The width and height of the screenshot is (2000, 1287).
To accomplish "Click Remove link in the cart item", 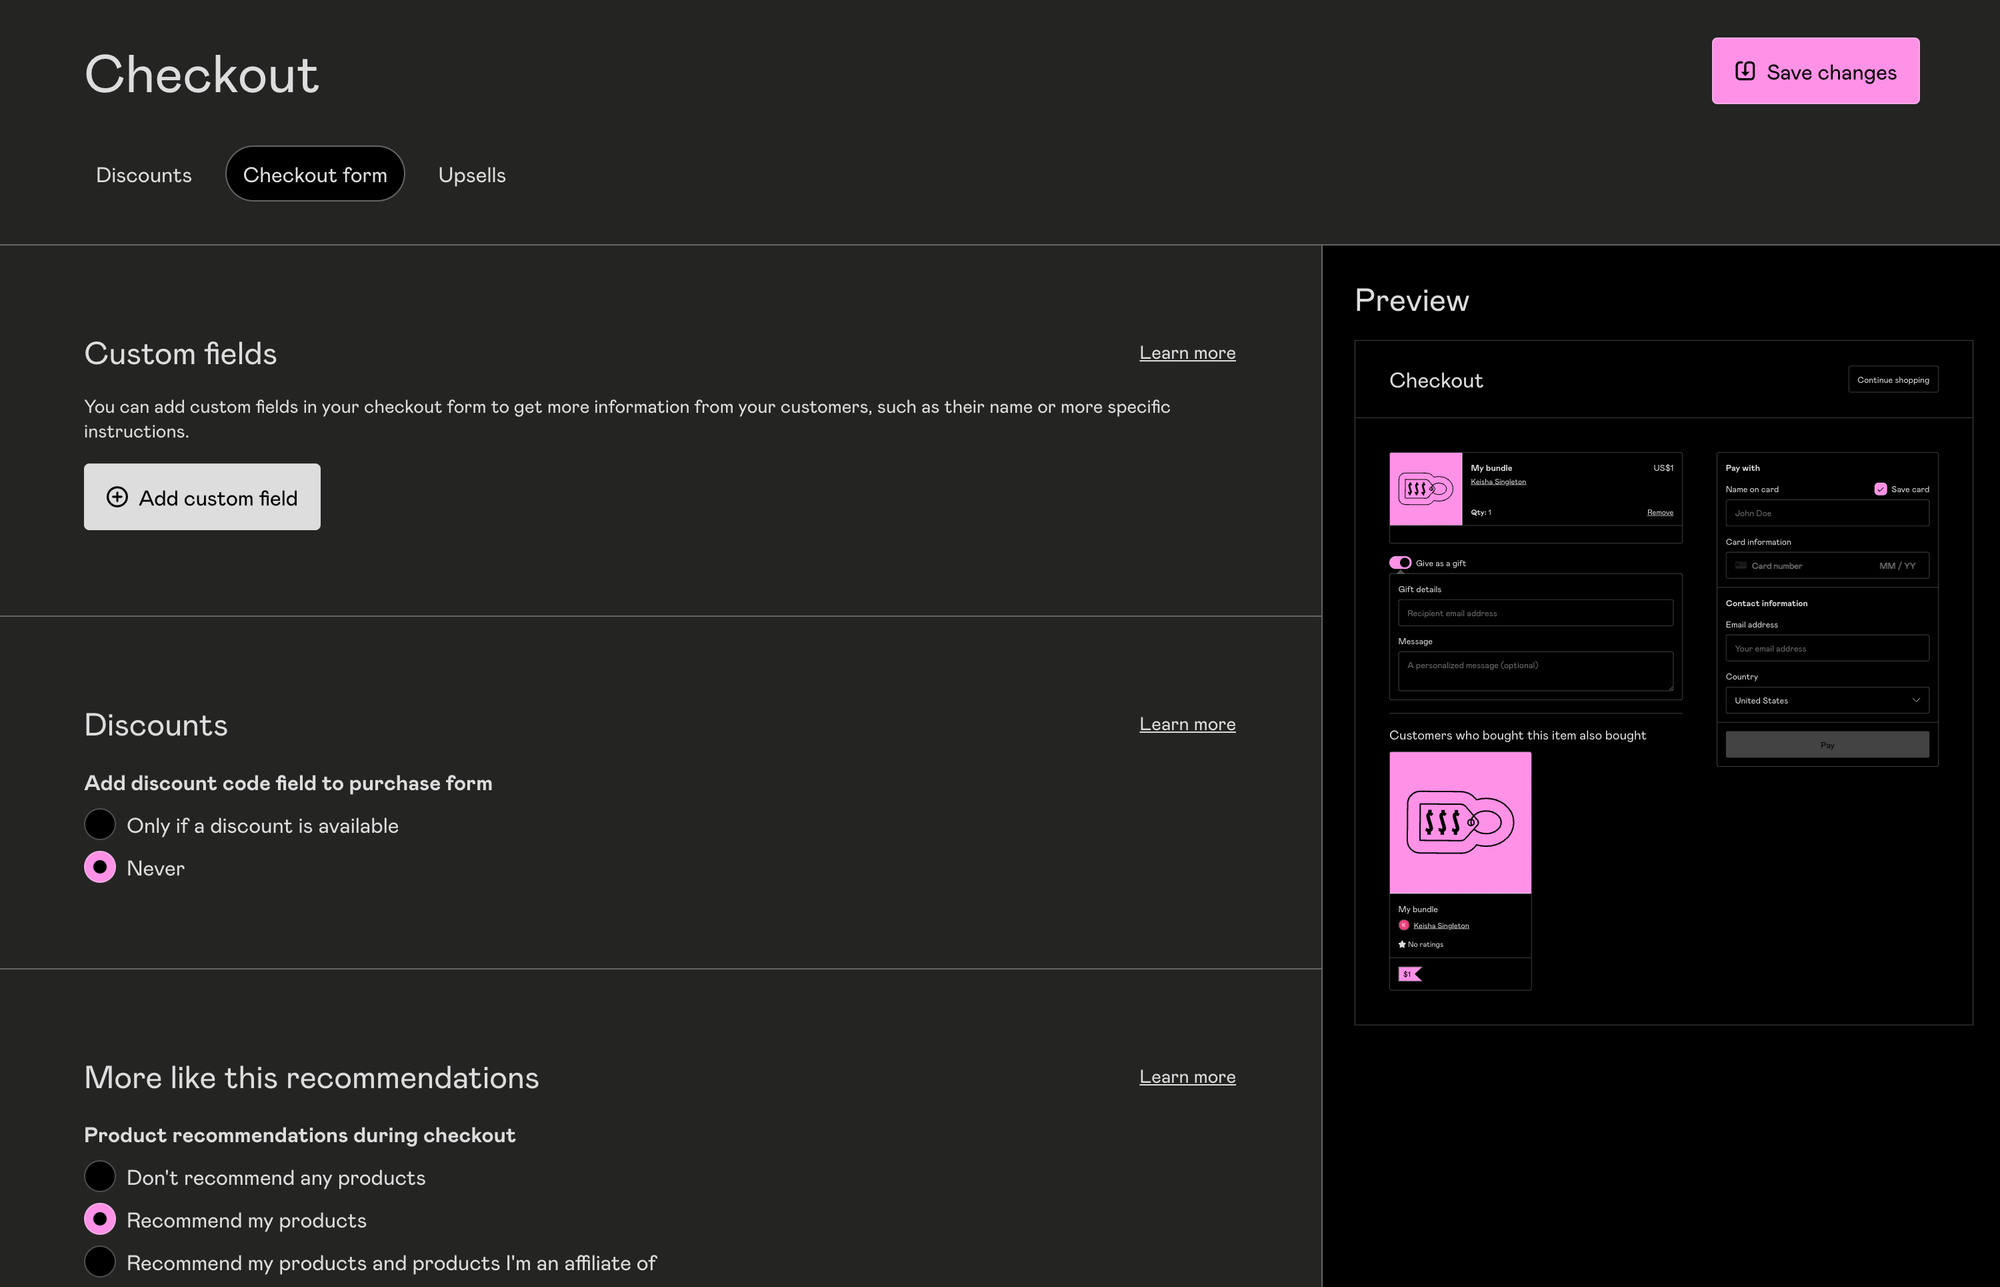I will point(1660,513).
